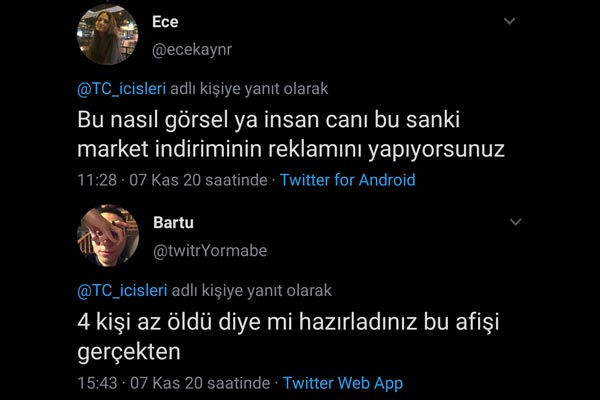This screenshot has width=600, height=400.
Task: Follow the @TC_icisleri mention in Ece's reply
Action: coord(122,89)
